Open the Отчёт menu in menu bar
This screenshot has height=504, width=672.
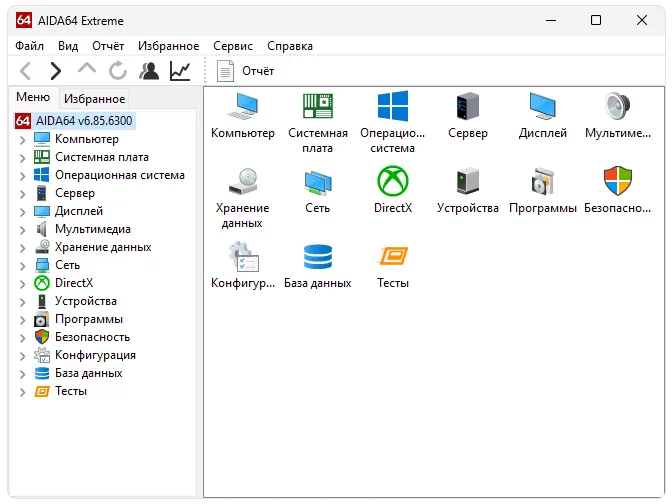[108, 46]
